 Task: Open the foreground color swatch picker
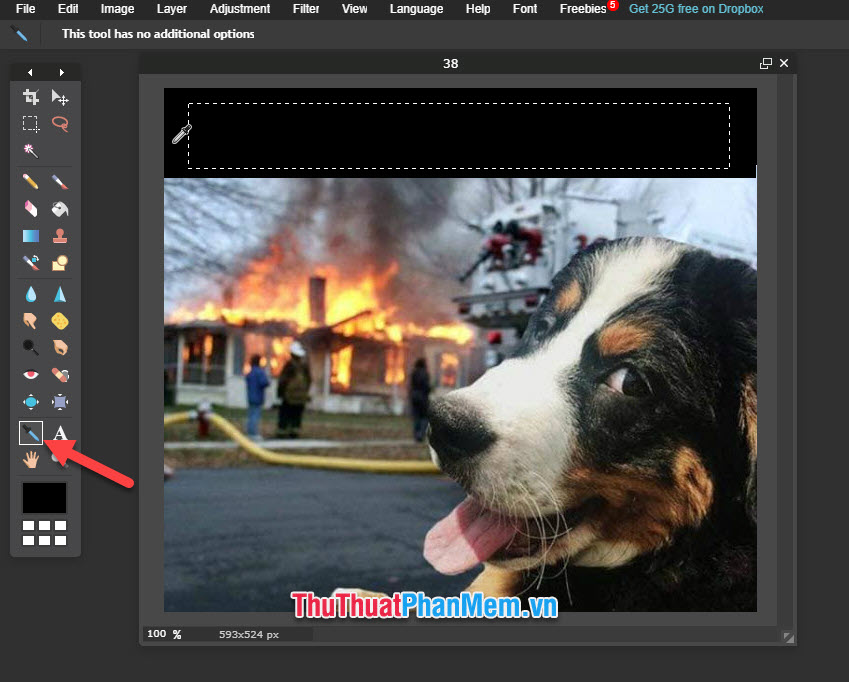(x=44, y=497)
